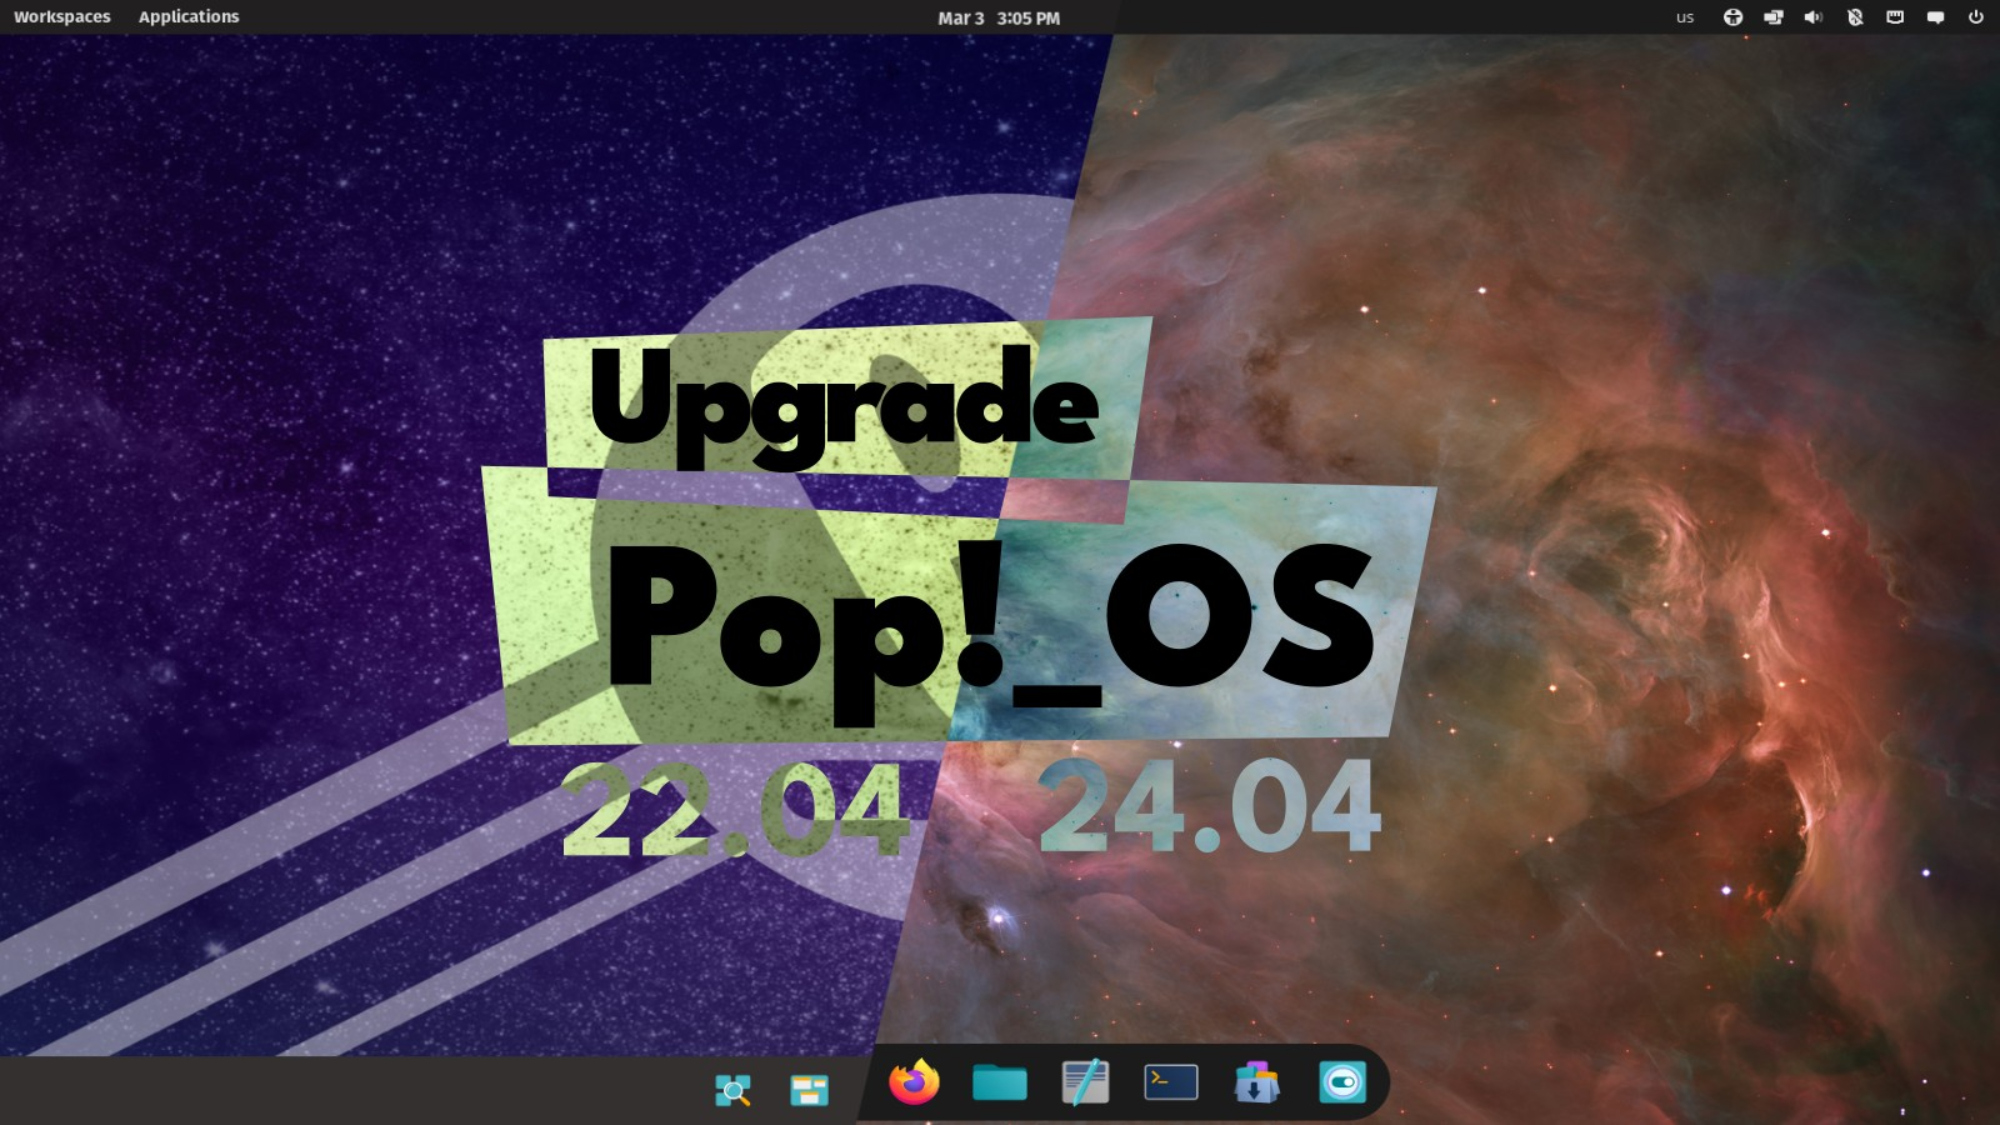Click the disabled Bluetooth indicator
The width and height of the screenshot is (2000, 1125).
(x=1855, y=18)
